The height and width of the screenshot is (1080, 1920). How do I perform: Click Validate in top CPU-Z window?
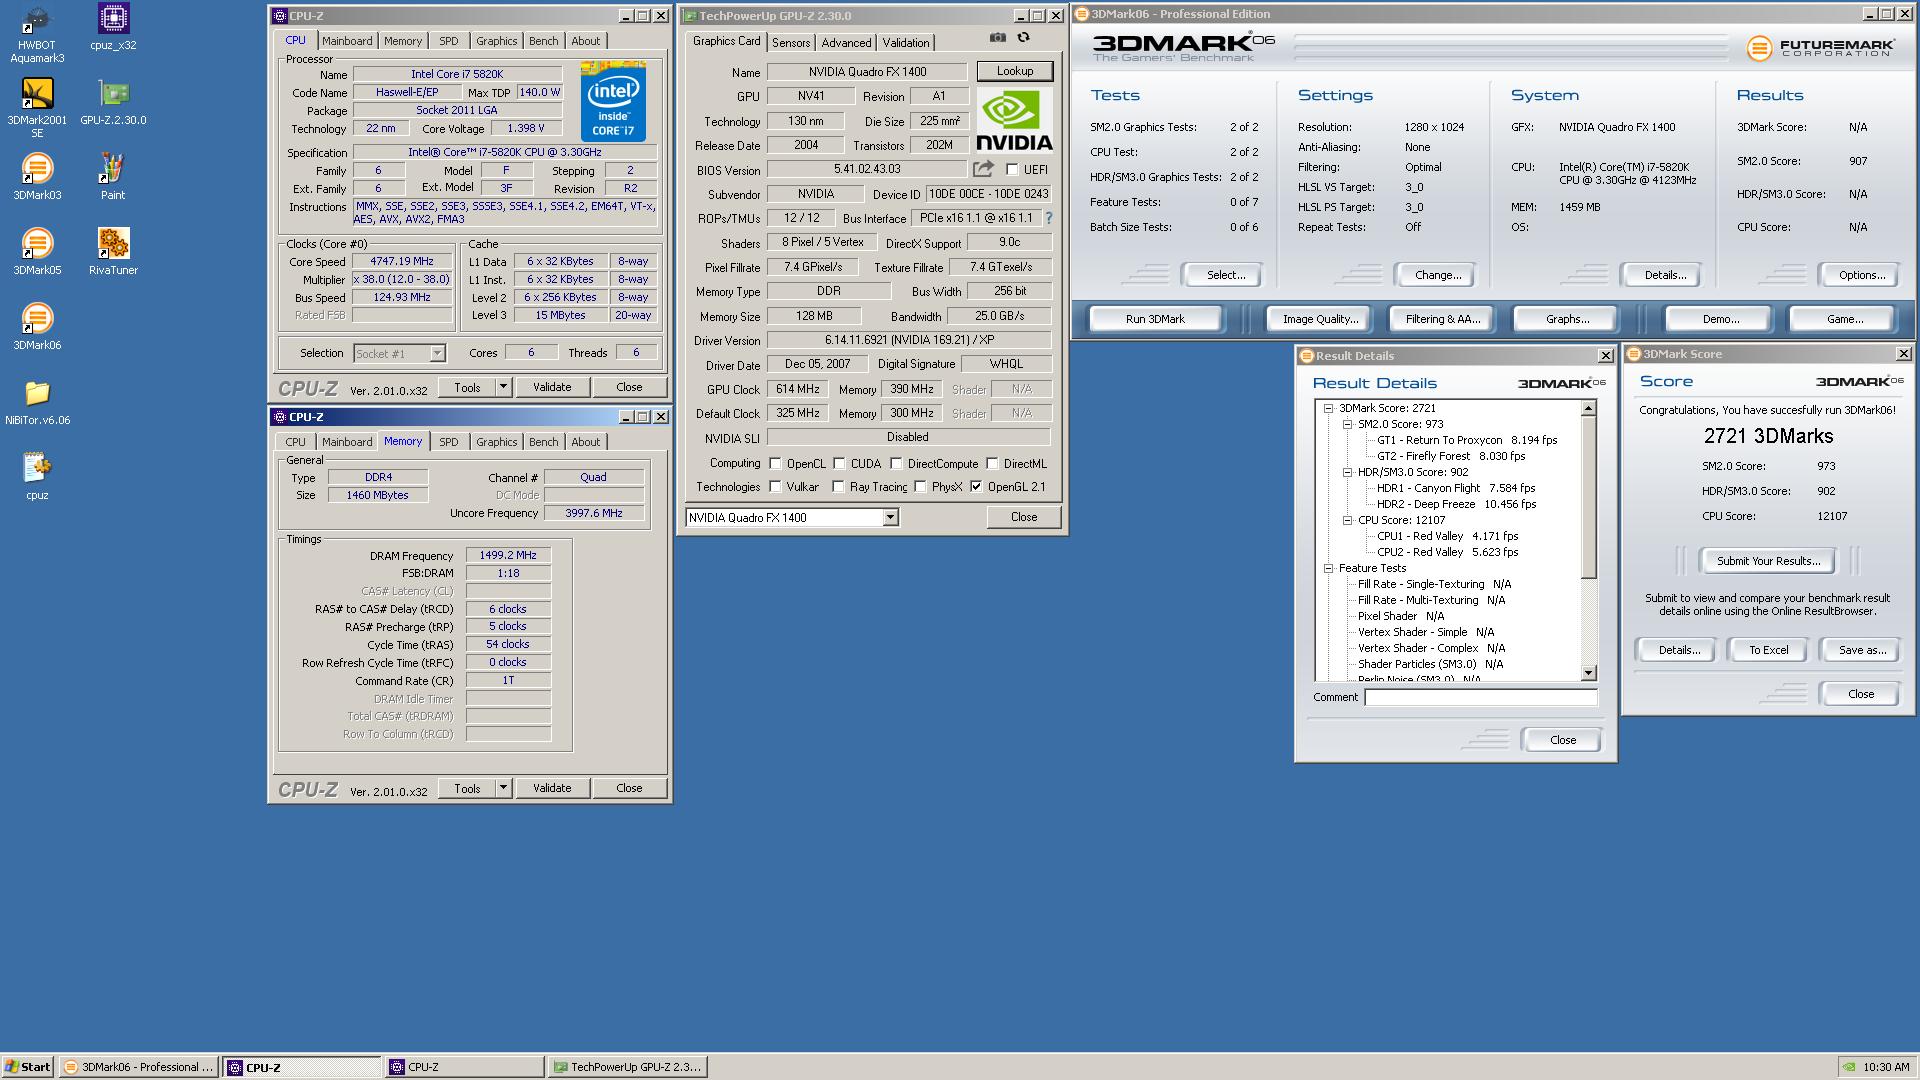tap(552, 387)
